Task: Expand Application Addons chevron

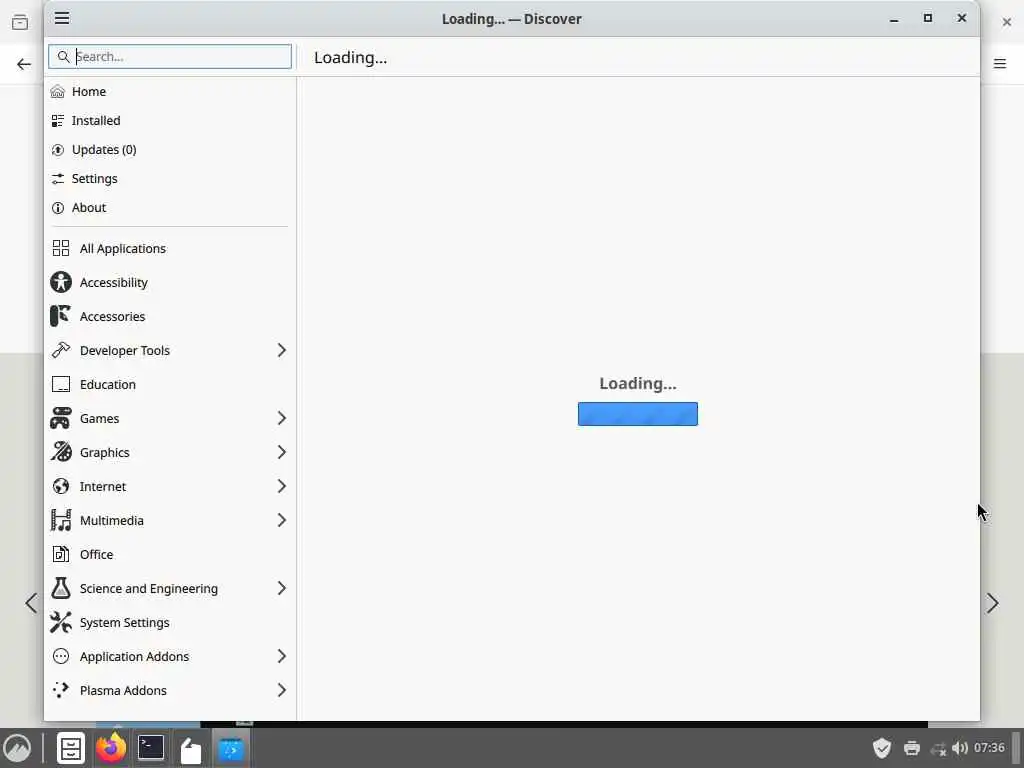Action: 281,656
